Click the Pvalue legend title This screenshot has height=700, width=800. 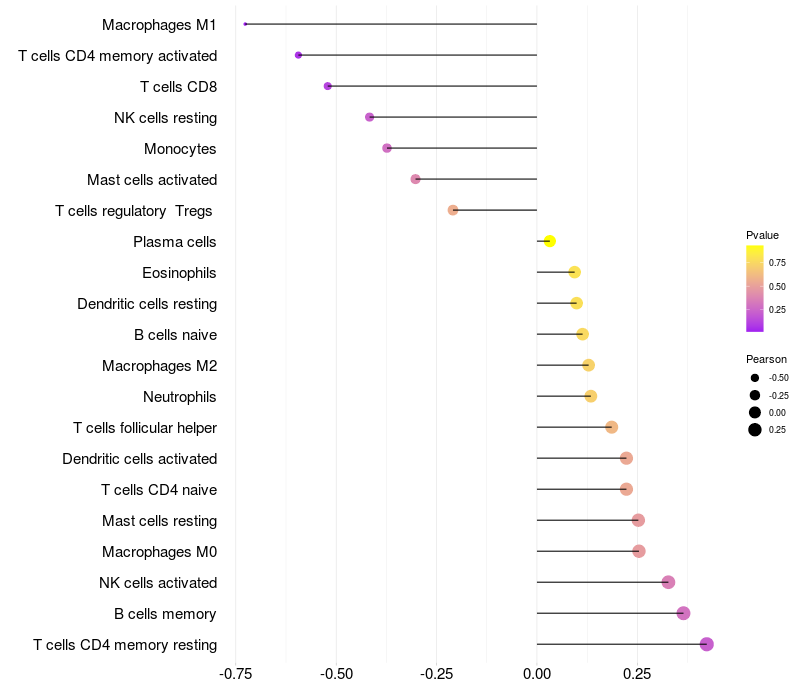(762, 235)
